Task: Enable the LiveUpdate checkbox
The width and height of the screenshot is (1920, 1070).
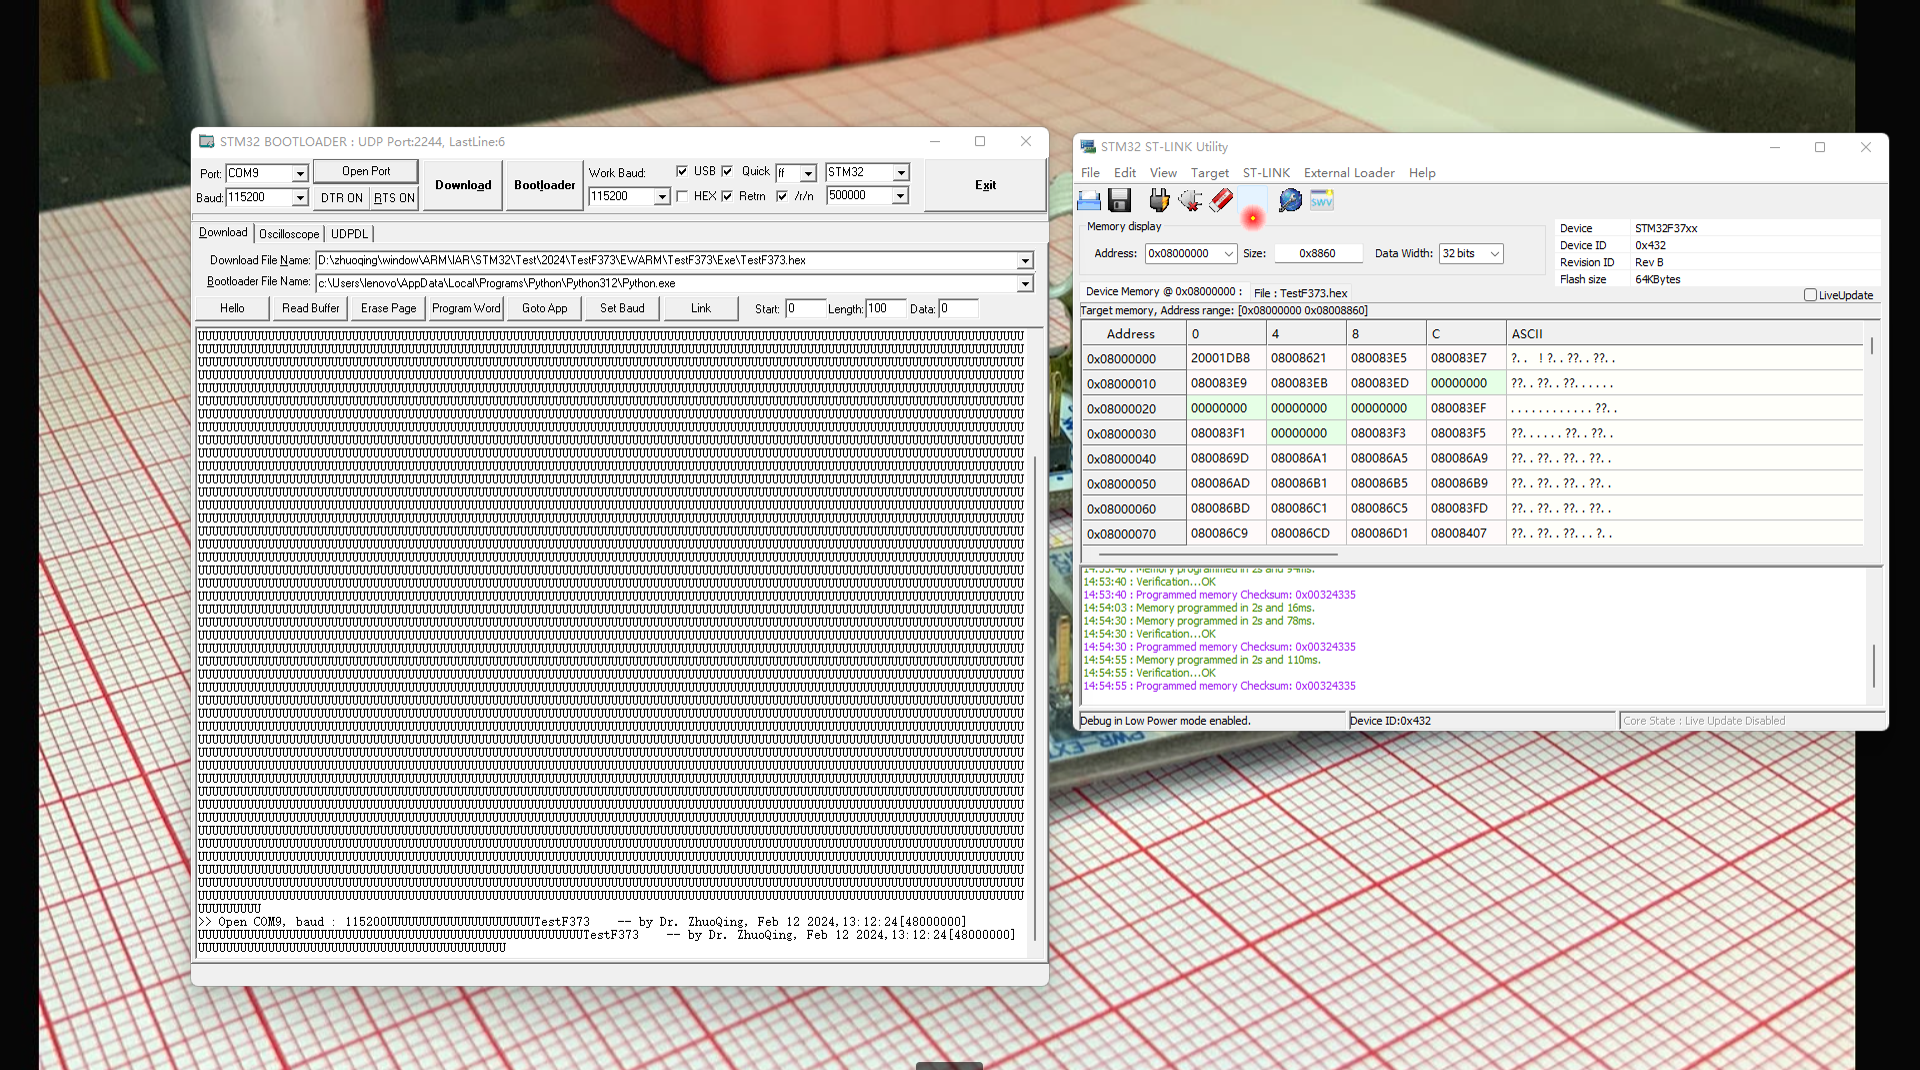Action: [1810, 295]
